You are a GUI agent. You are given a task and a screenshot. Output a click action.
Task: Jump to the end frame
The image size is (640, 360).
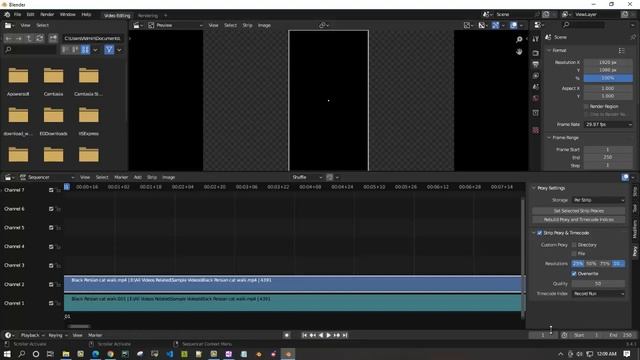click(345, 335)
